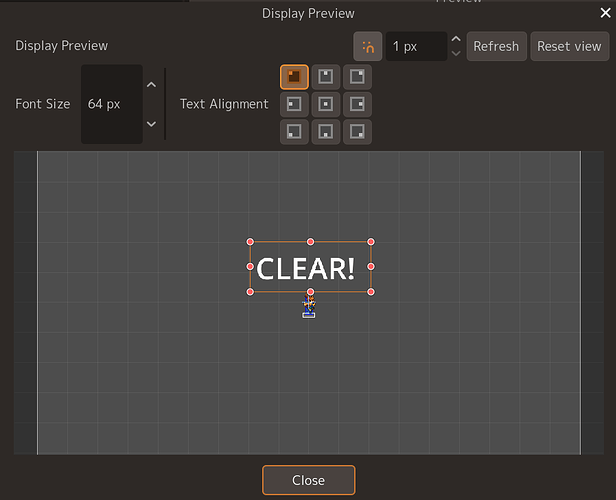Image resolution: width=616 pixels, height=500 pixels.
Task: Decrease the snap px value stepper
Action: click(456, 53)
